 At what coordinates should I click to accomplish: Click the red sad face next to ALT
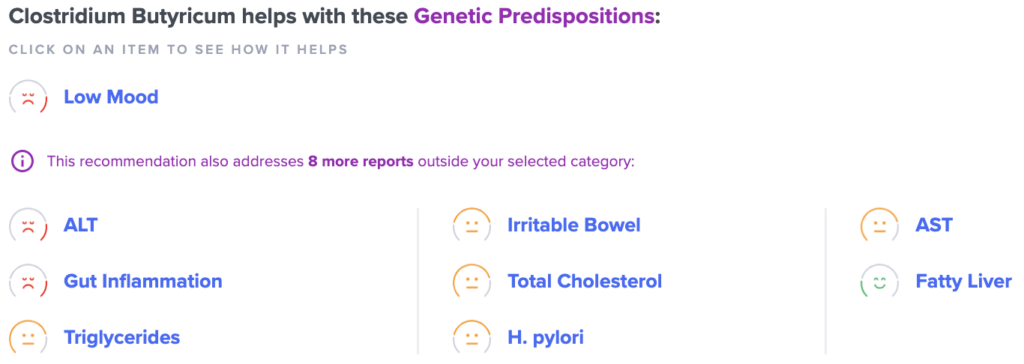coord(28,226)
